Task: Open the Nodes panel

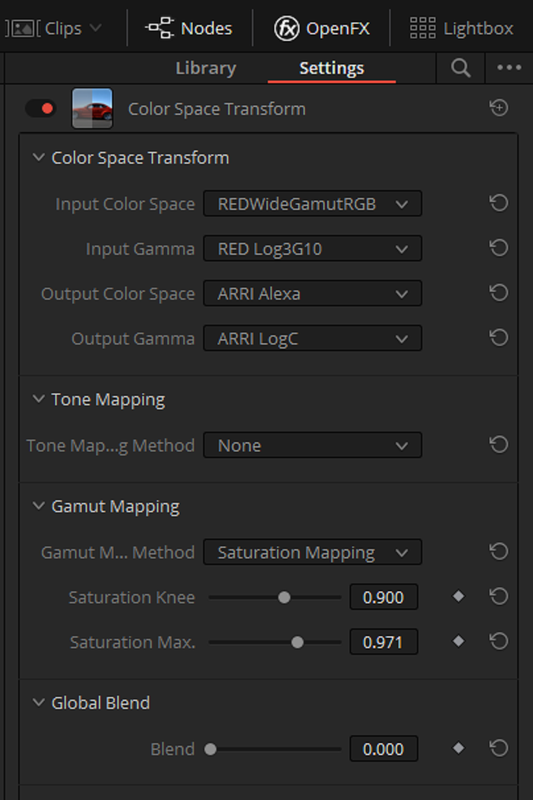Action: pos(189,28)
